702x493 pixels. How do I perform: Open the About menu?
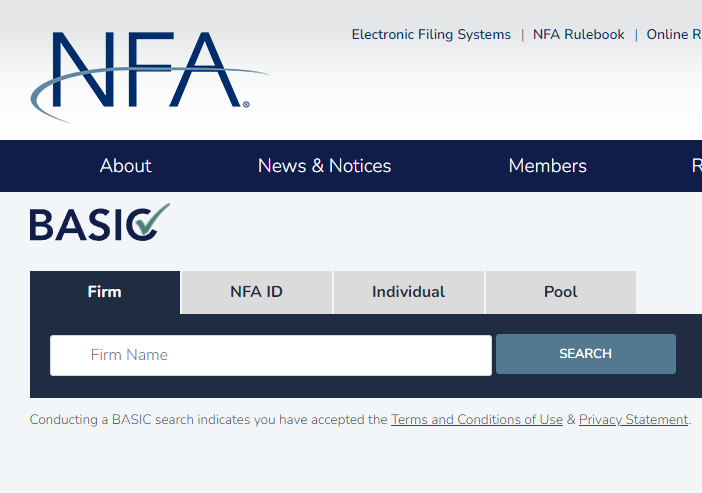pos(125,166)
